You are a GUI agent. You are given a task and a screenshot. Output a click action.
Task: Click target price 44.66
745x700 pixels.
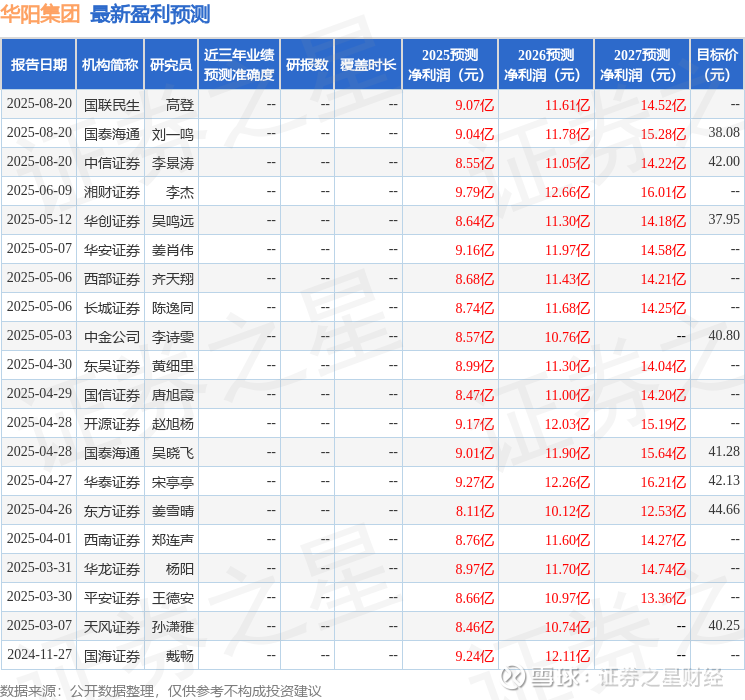tap(724, 509)
